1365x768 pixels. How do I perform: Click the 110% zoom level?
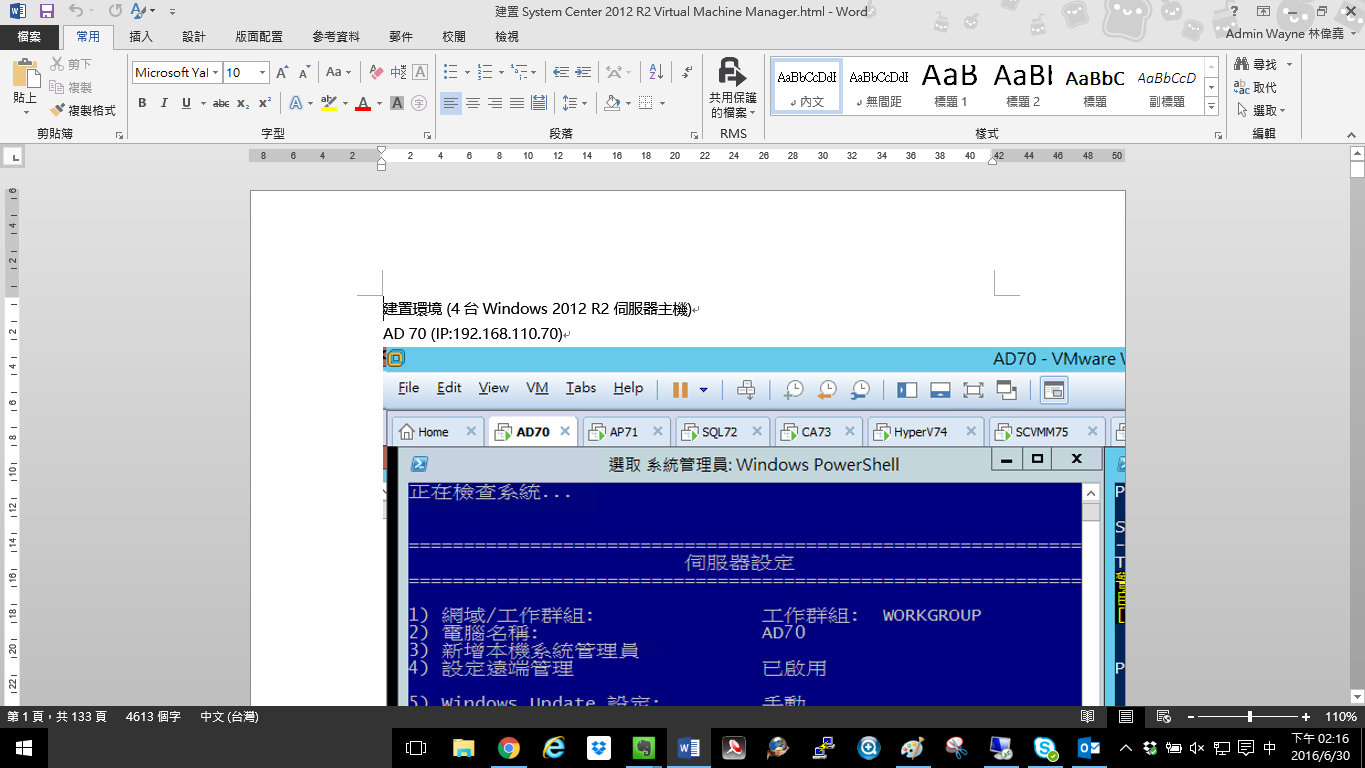pos(1340,717)
